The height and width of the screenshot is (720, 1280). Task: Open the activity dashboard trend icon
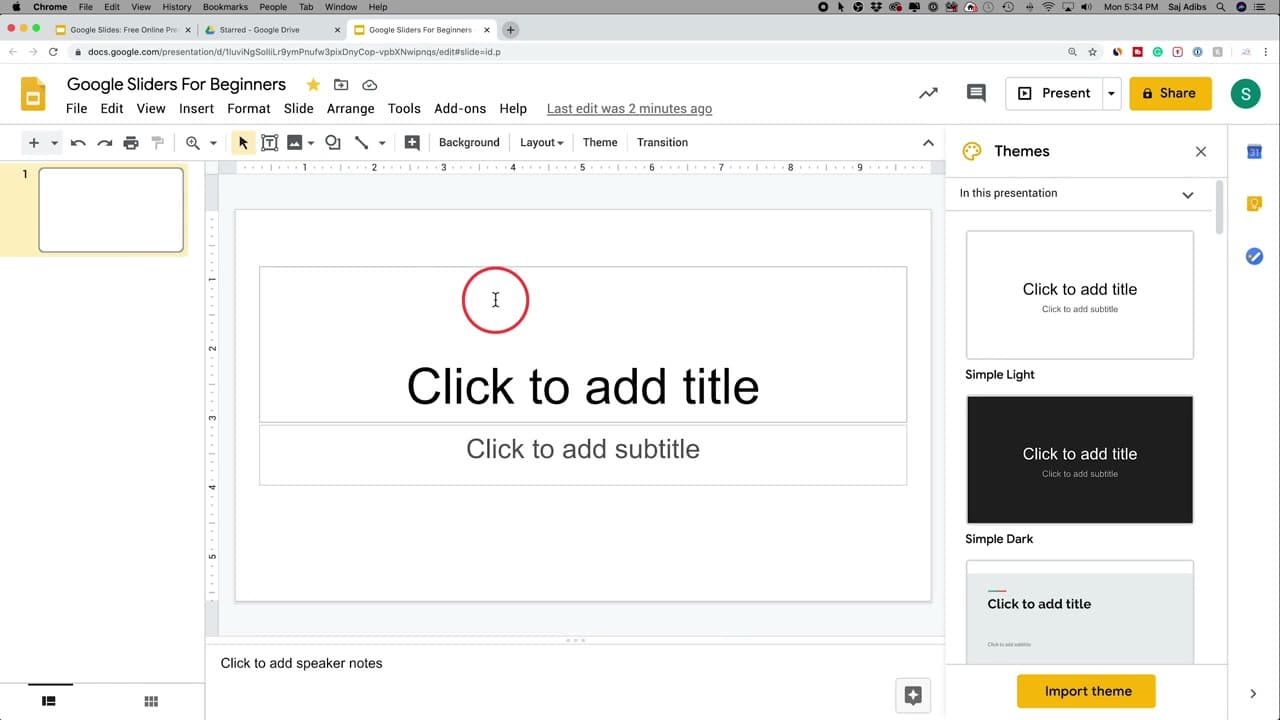tap(929, 93)
